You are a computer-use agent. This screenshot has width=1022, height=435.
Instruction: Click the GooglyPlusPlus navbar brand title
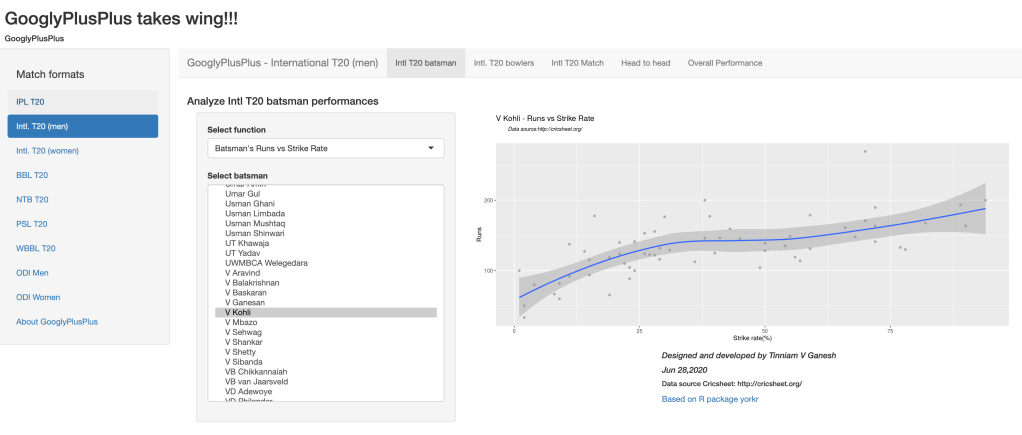point(282,63)
